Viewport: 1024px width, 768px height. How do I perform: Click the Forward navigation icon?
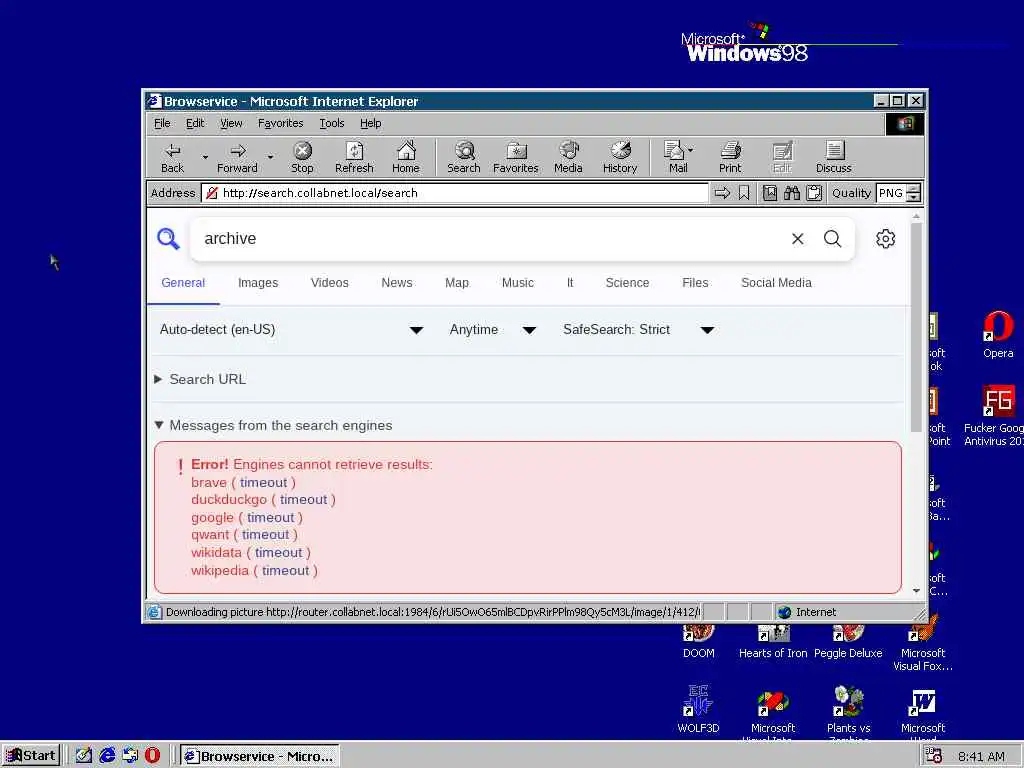(238, 158)
